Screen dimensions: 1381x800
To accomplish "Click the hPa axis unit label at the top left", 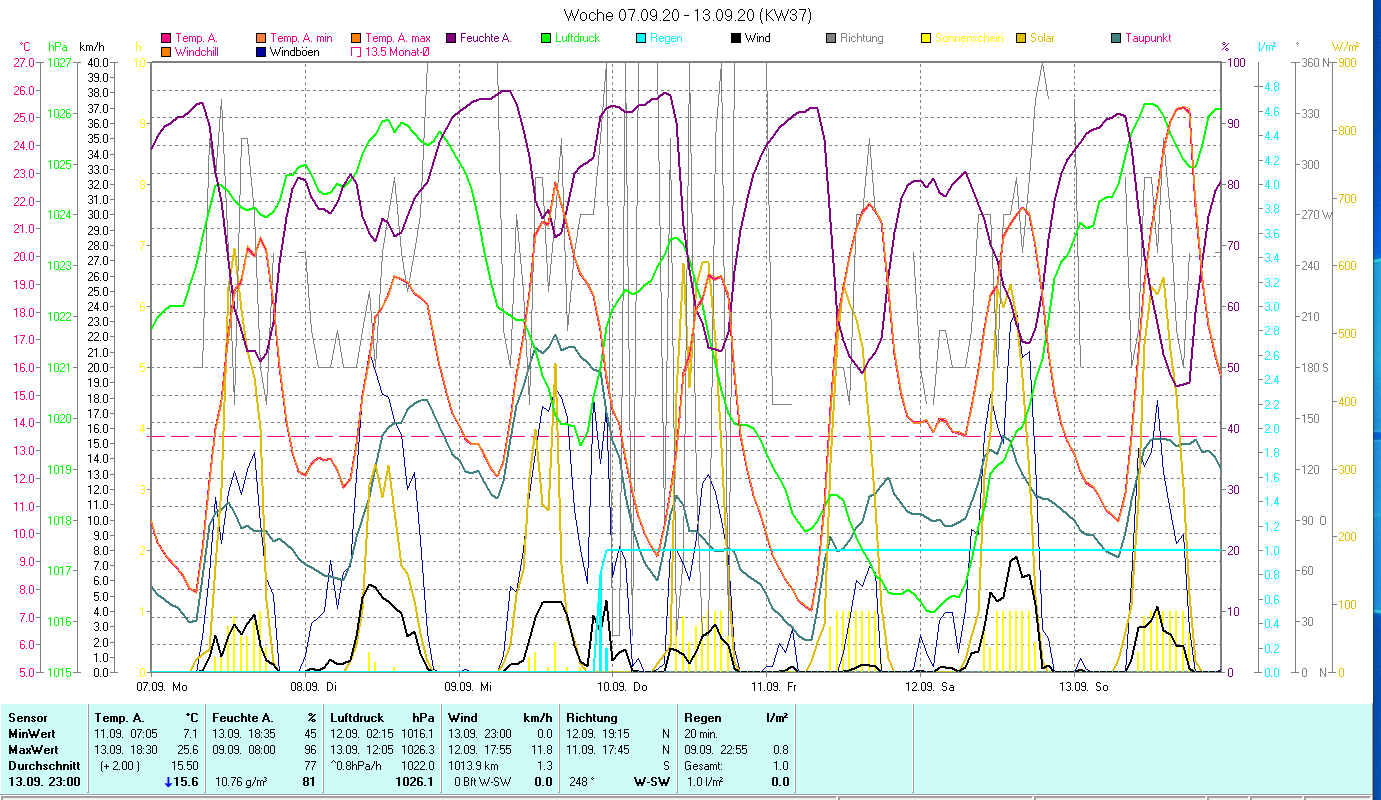I will pos(58,47).
